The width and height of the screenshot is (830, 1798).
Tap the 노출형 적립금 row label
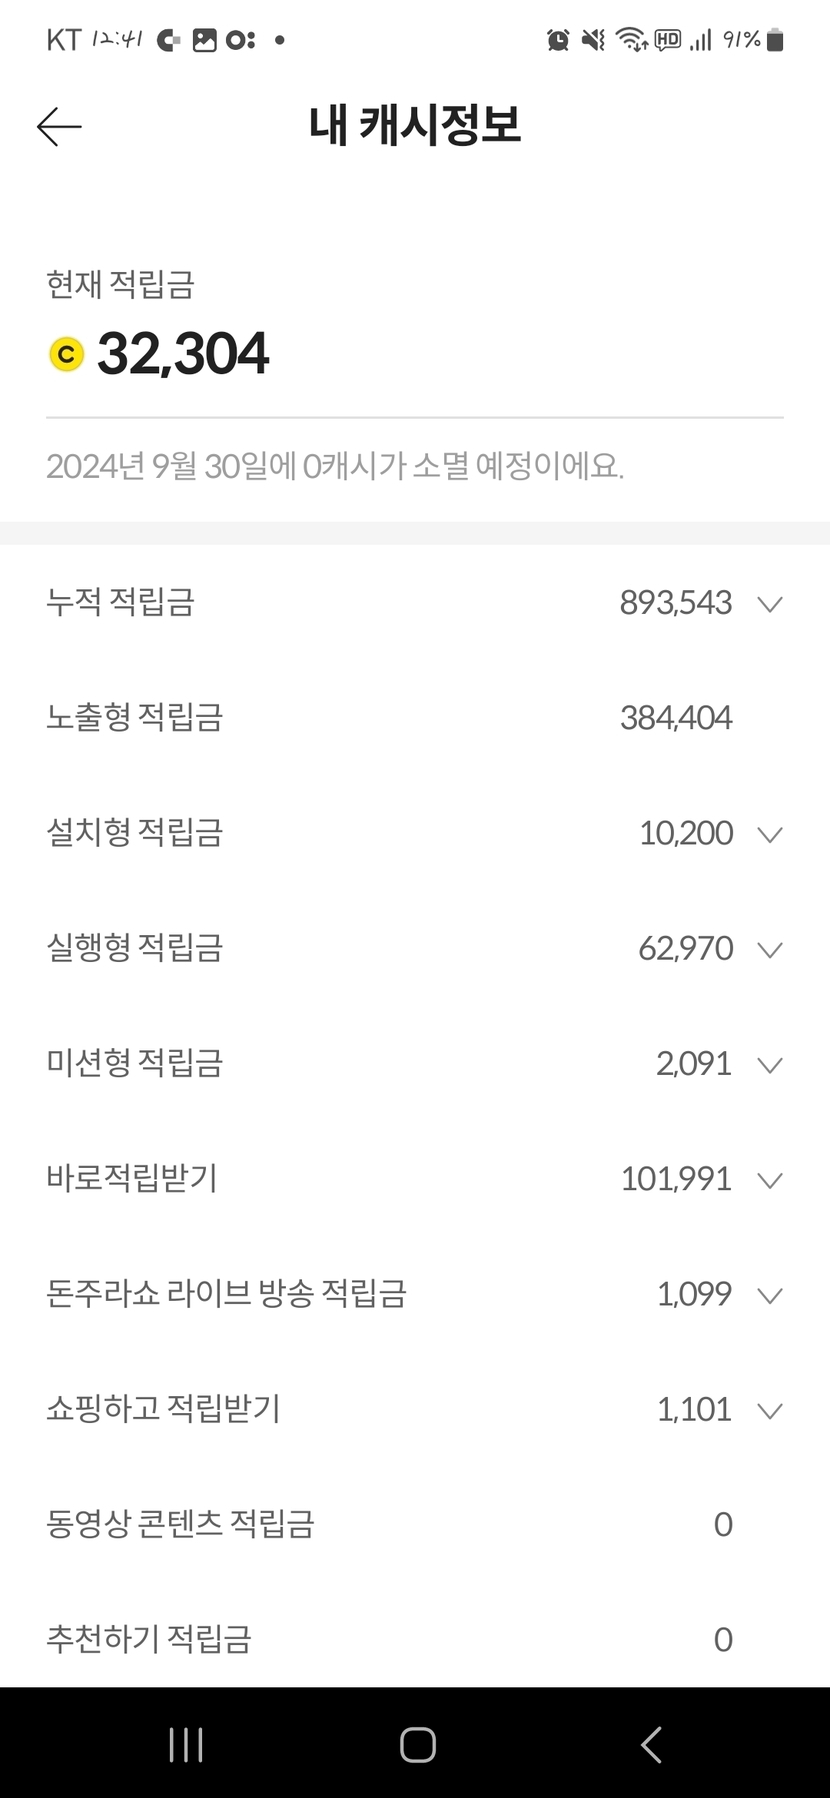coord(134,717)
